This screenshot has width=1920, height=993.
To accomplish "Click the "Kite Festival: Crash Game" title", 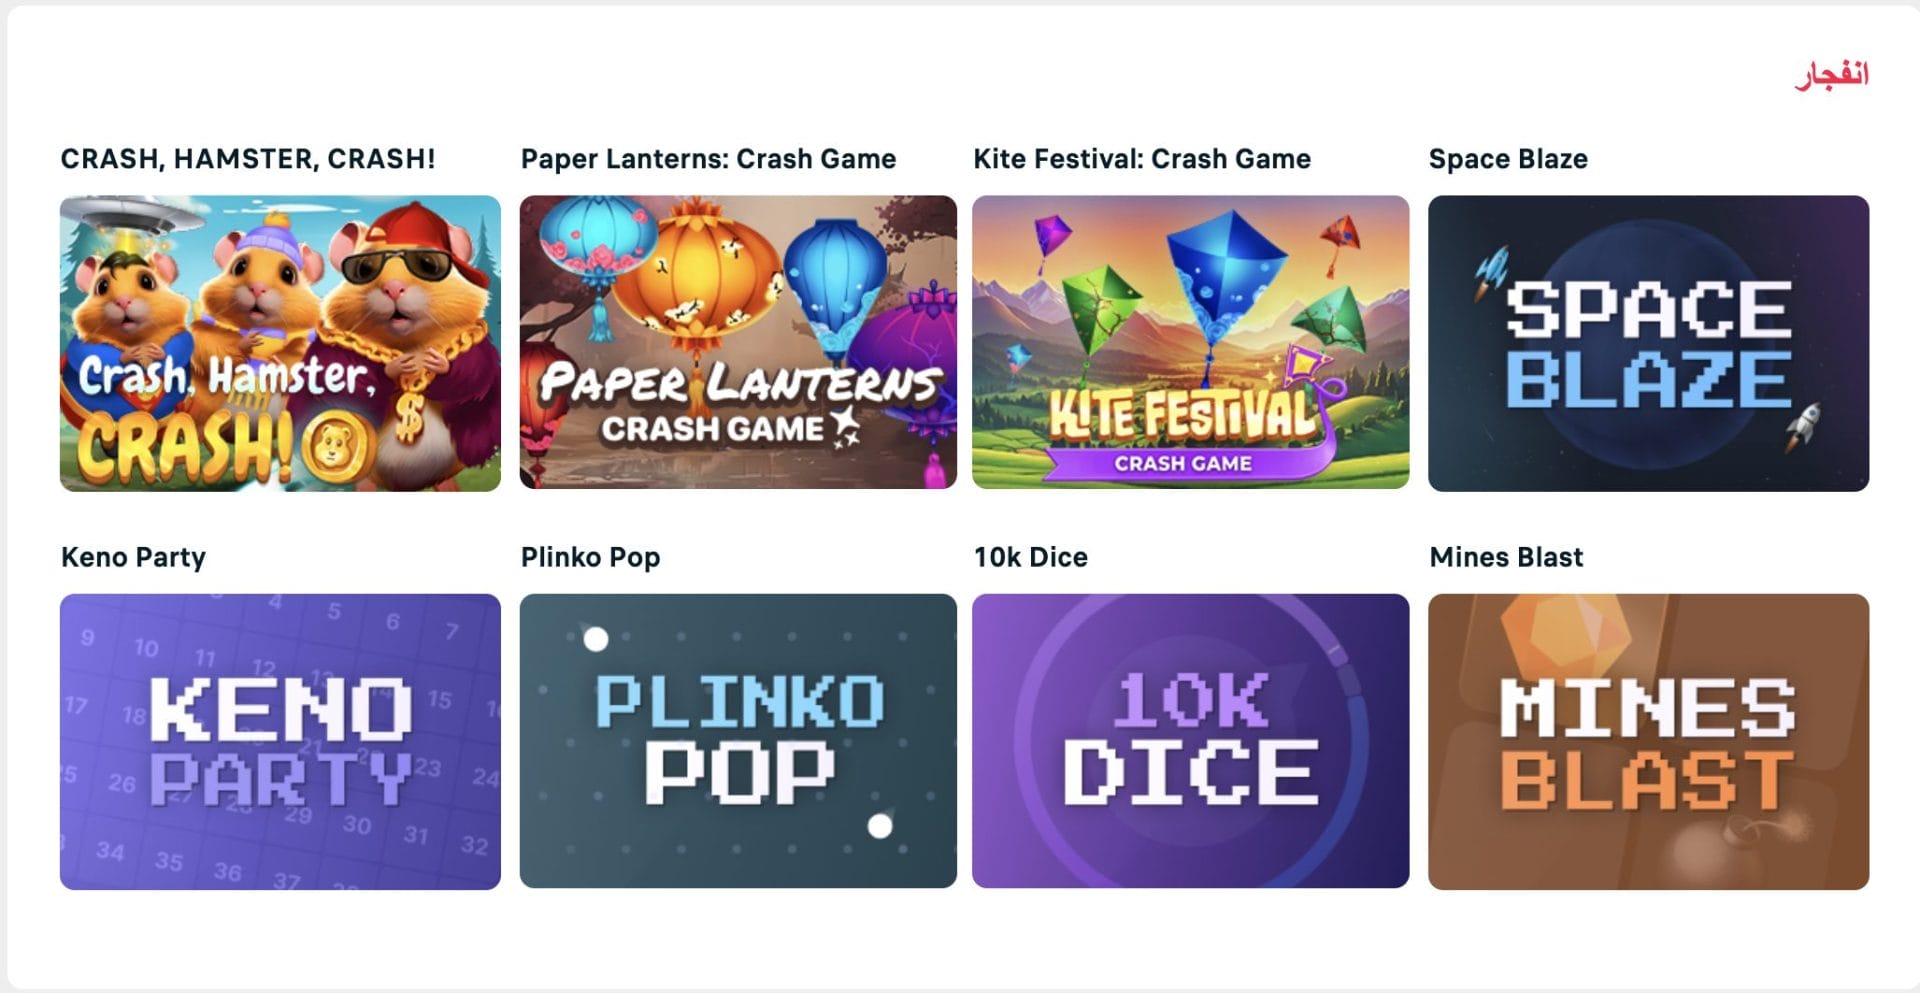I will 1142,159.
